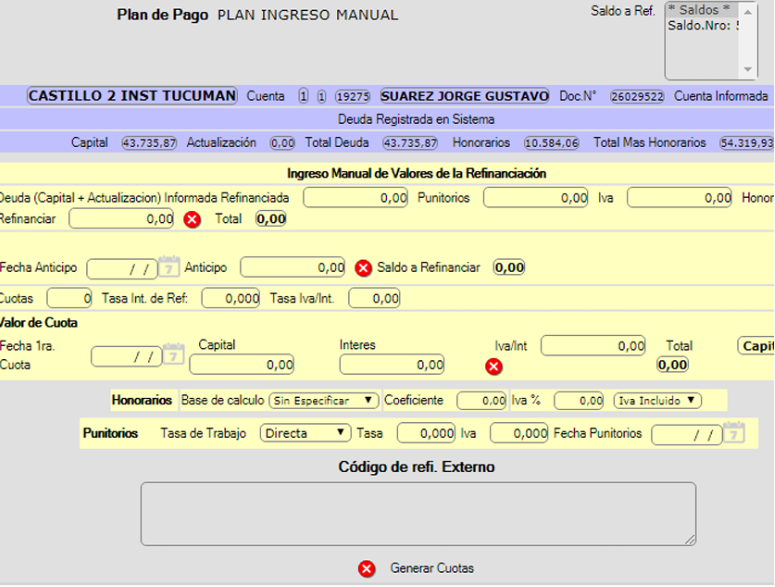Click red X icon beside Generar Cuotas
The height and width of the screenshot is (587, 775).
click(367, 569)
